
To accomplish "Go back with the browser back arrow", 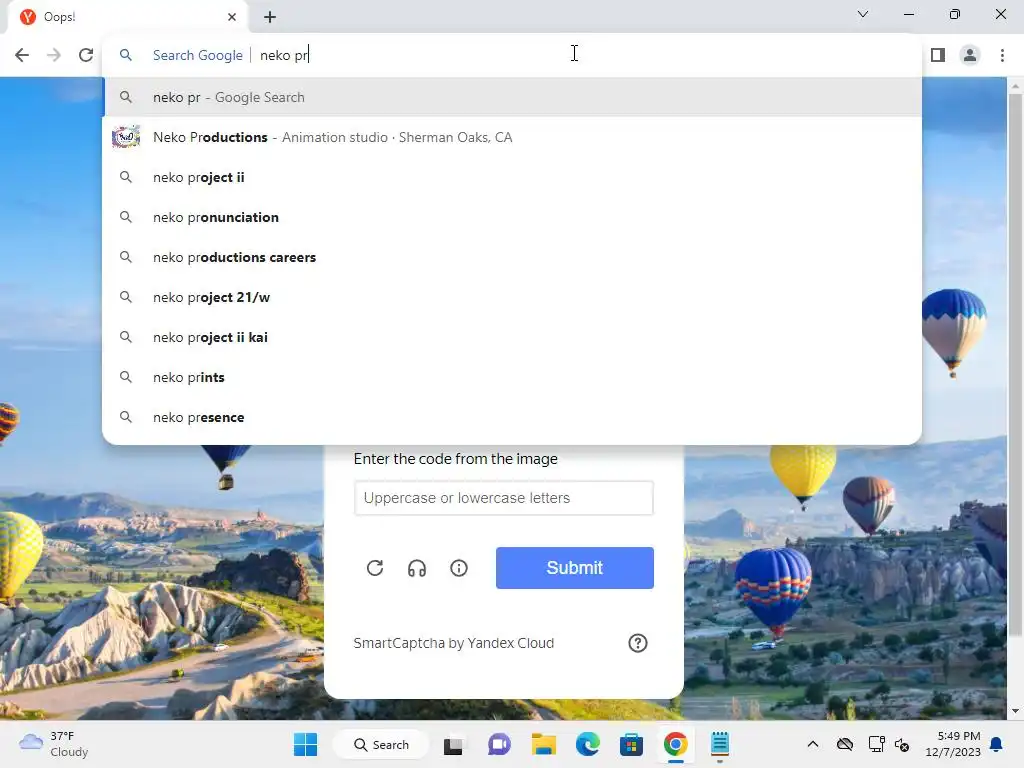I will point(22,55).
